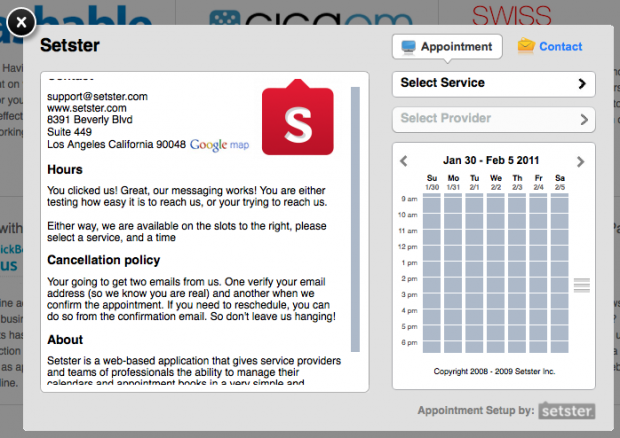Click the Appointment tab monitor icon
Viewport: 620px width, 438px height.
[408, 47]
